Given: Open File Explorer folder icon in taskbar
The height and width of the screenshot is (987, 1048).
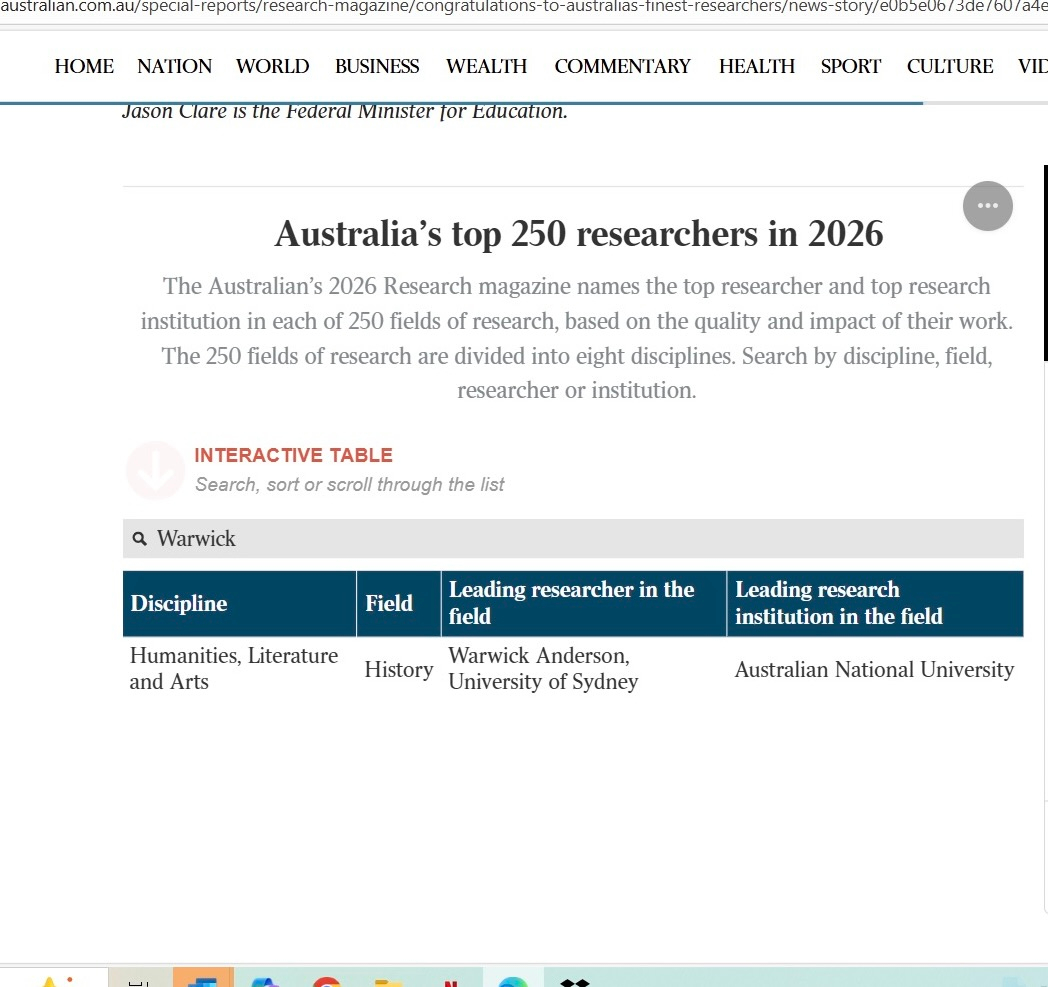Looking at the screenshot, I should [x=388, y=981].
